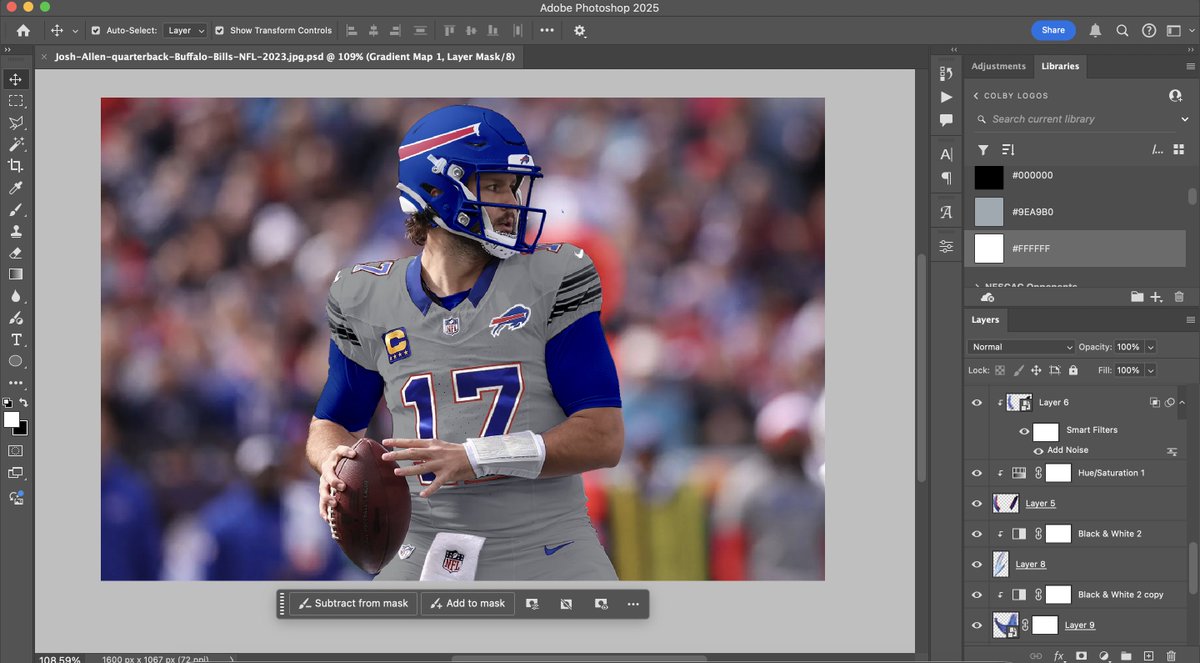Image resolution: width=1200 pixels, height=663 pixels.
Task: Hide Layer 8 visibility eye
Action: 977,564
